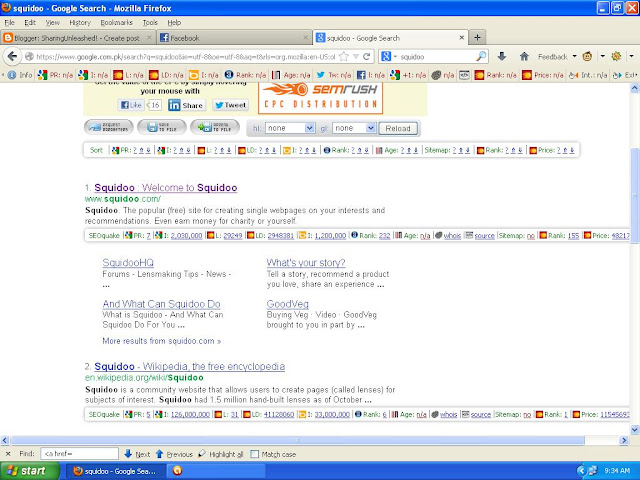This screenshot has height=480, width=640.
Task: Open SEOquake Info in the toolbar
Action: 20,75
